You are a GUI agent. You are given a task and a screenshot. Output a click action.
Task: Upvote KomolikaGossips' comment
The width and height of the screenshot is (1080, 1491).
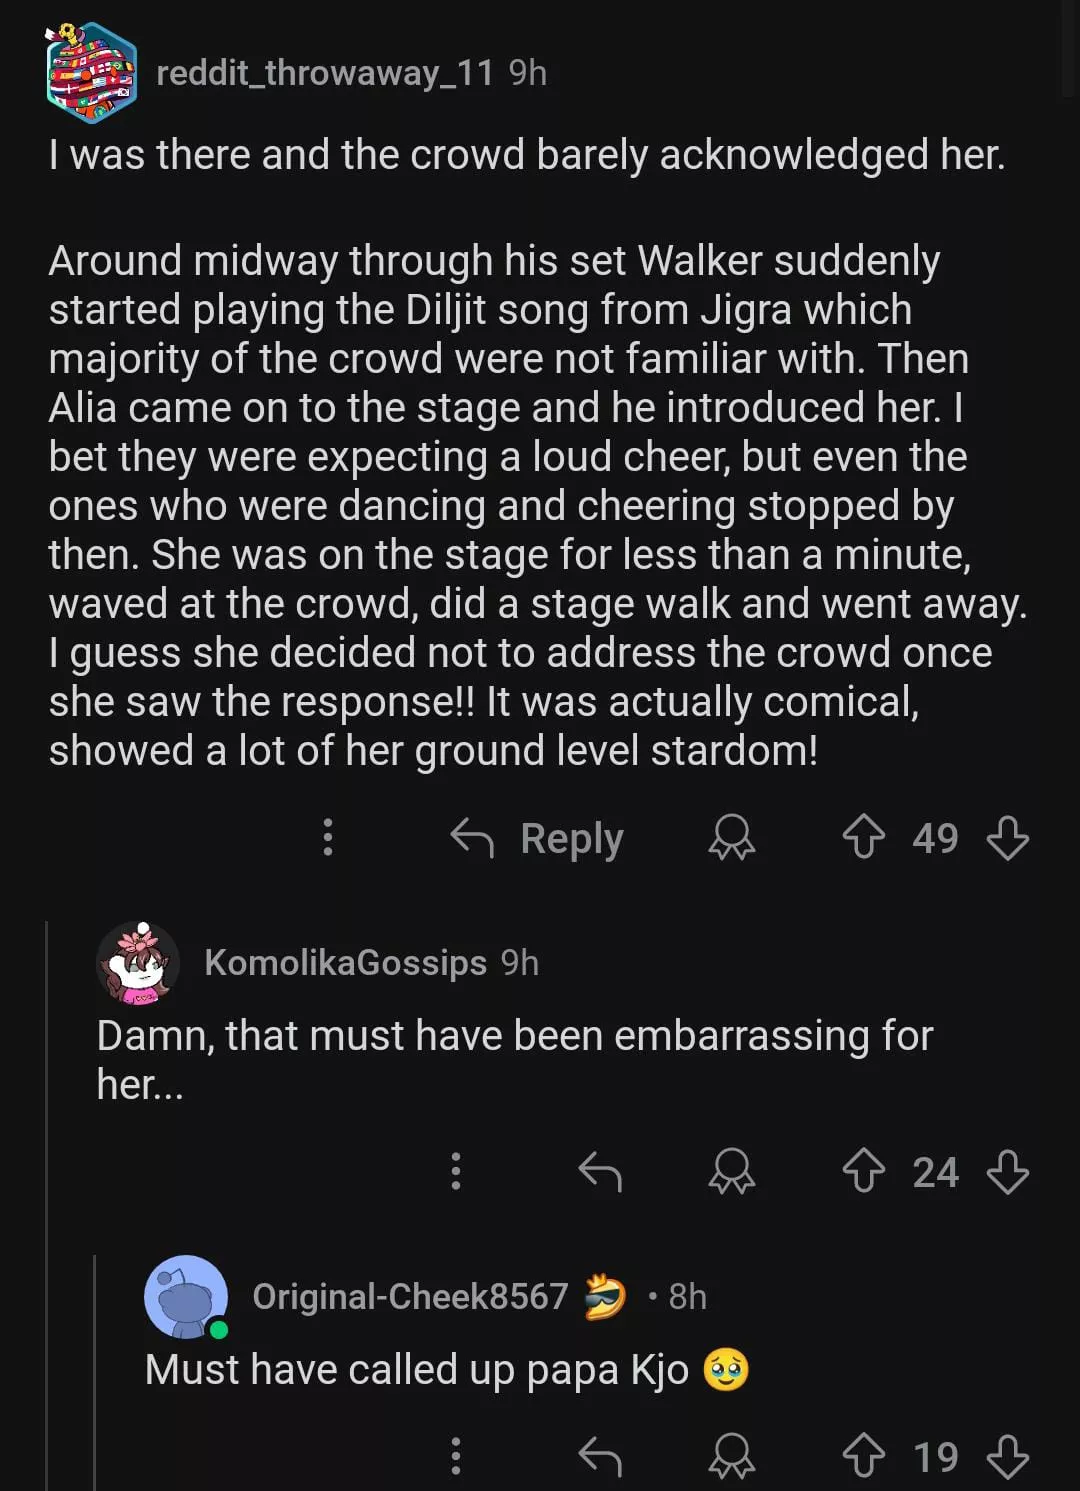(x=863, y=1171)
